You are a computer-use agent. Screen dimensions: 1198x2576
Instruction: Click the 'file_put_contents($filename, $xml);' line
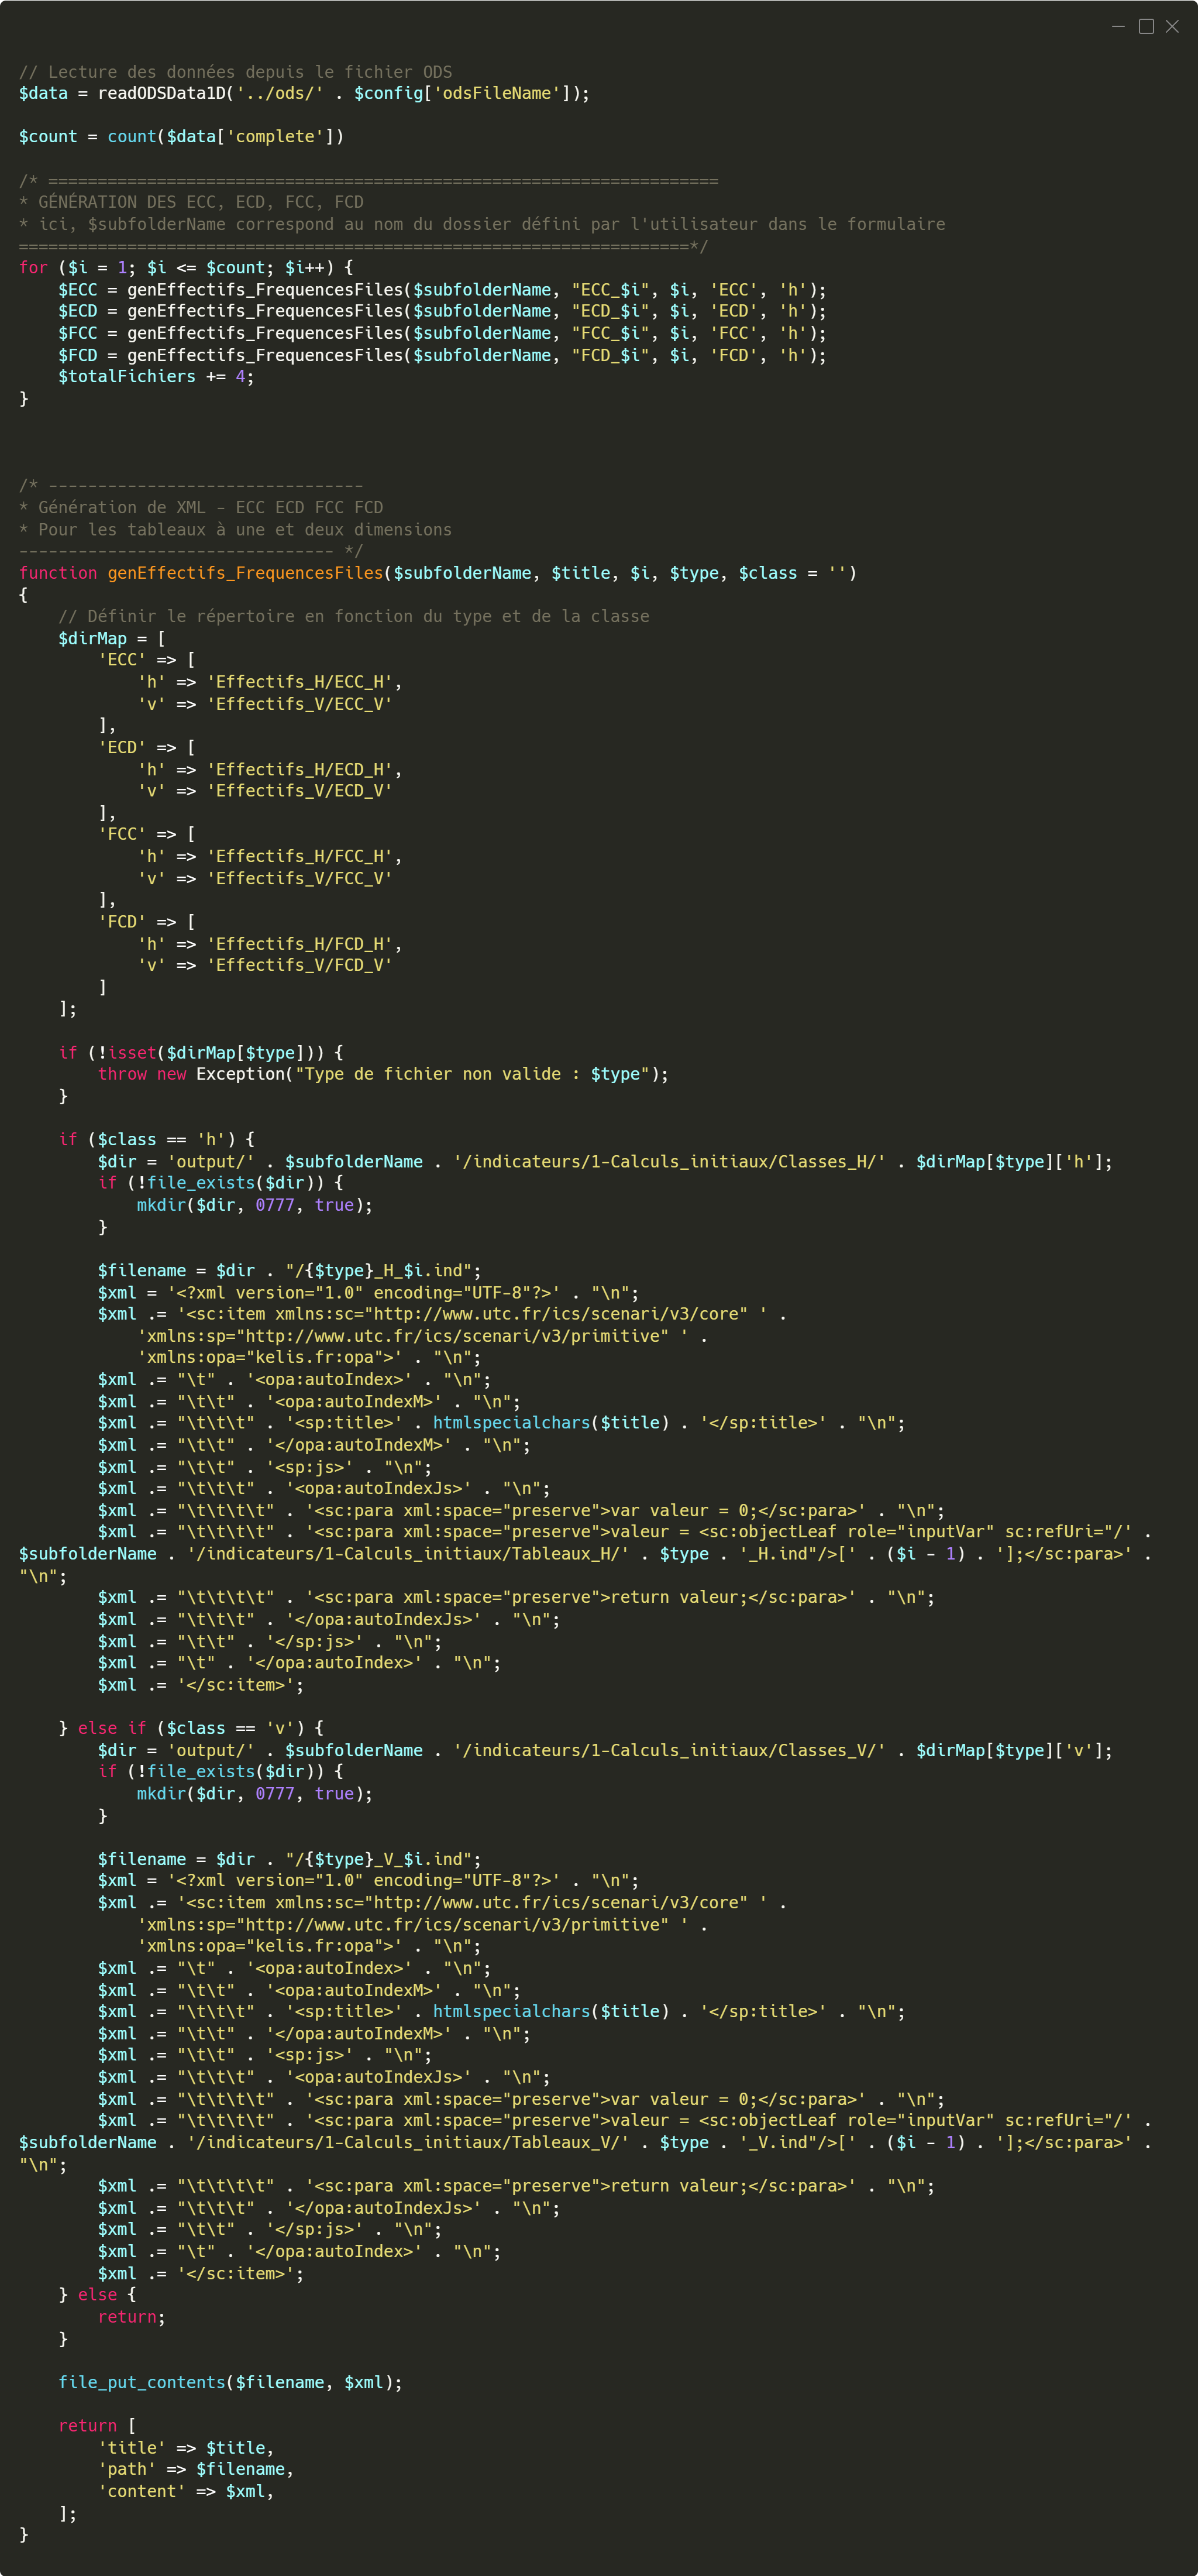point(230,2383)
